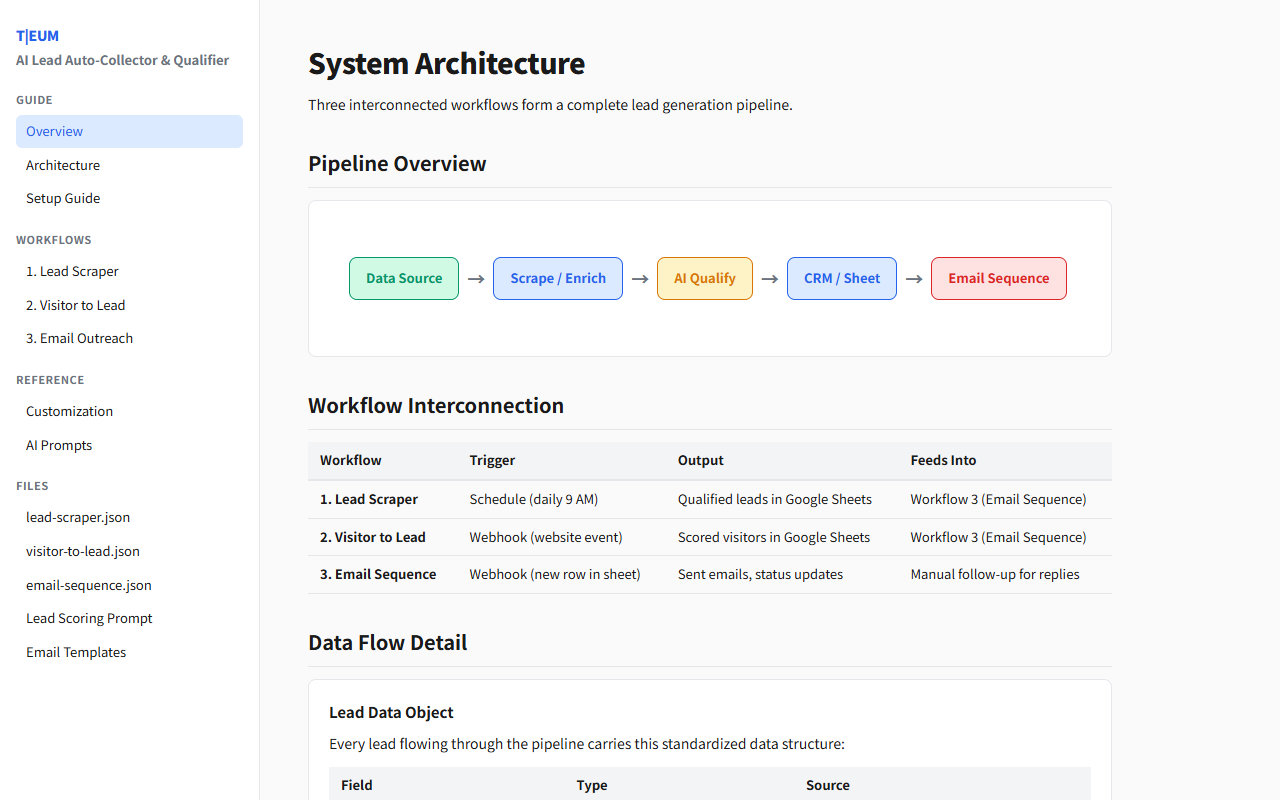1280x800 pixels.
Task: Go to the Architecture page
Action: coord(63,165)
